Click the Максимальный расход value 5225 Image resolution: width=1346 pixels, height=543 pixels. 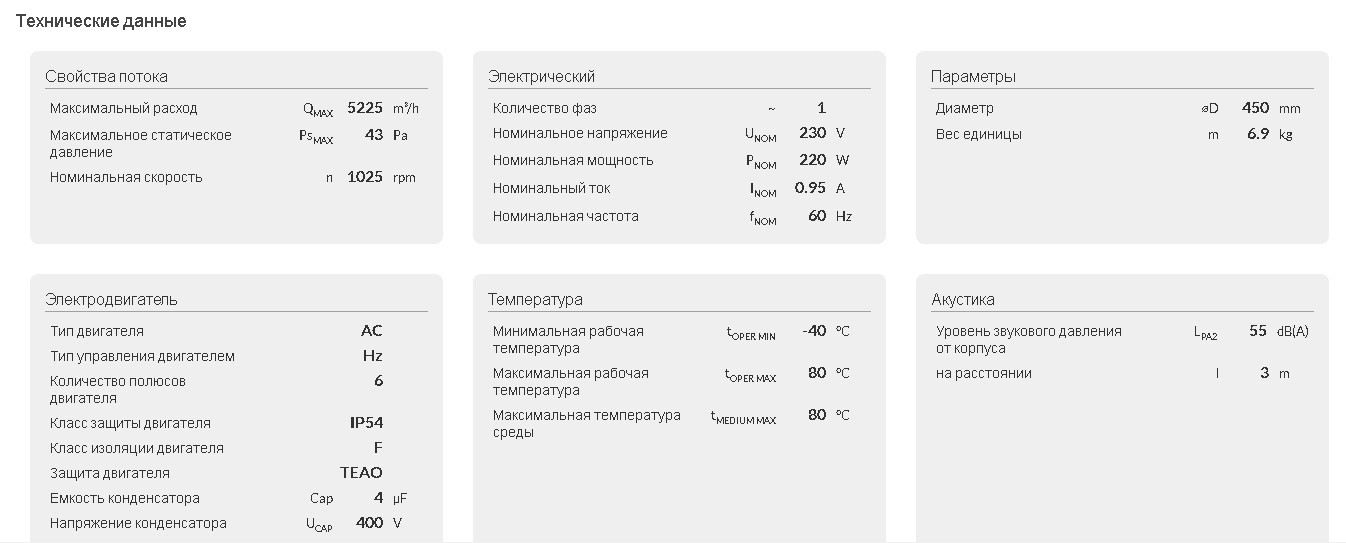(x=365, y=108)
